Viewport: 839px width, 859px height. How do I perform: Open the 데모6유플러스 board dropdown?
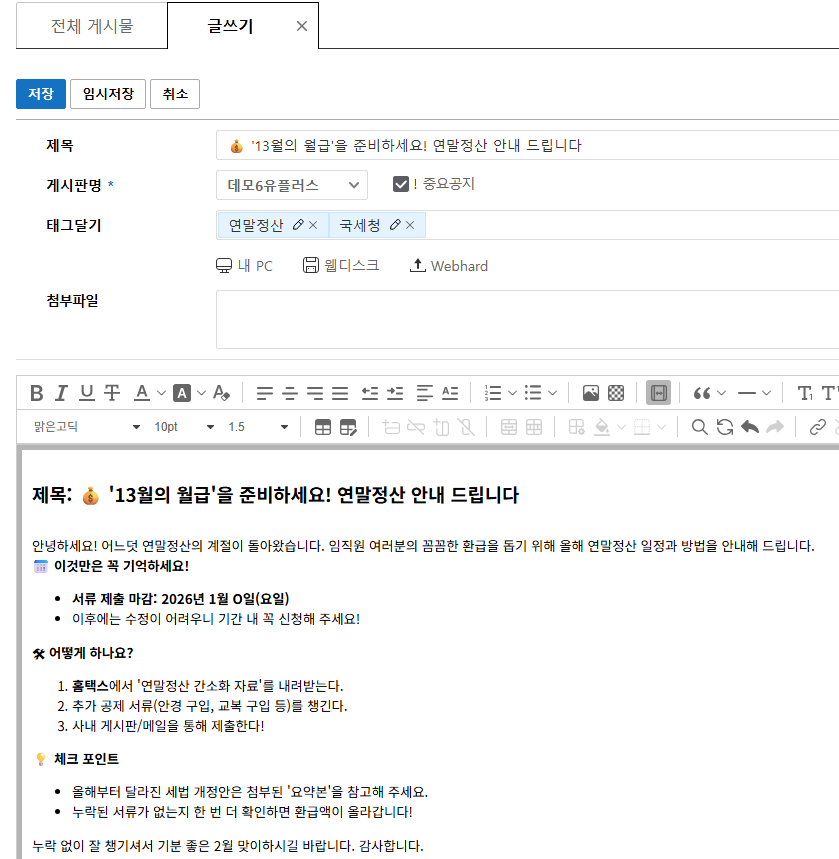pos(291,185)
